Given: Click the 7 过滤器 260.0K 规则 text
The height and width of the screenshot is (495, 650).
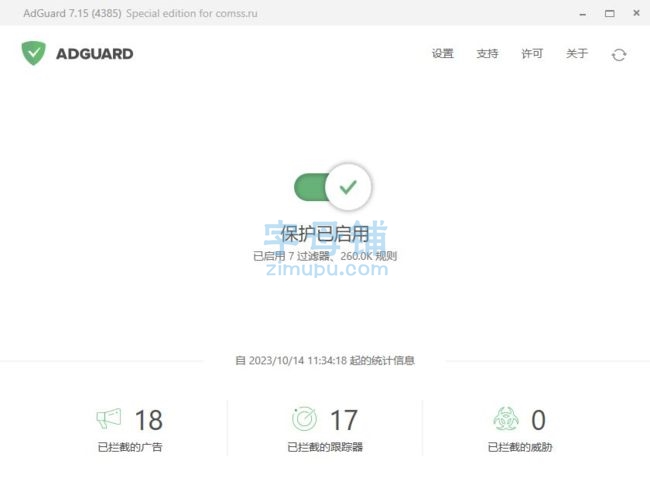Looking at the screenshot, I should point(325,256).
